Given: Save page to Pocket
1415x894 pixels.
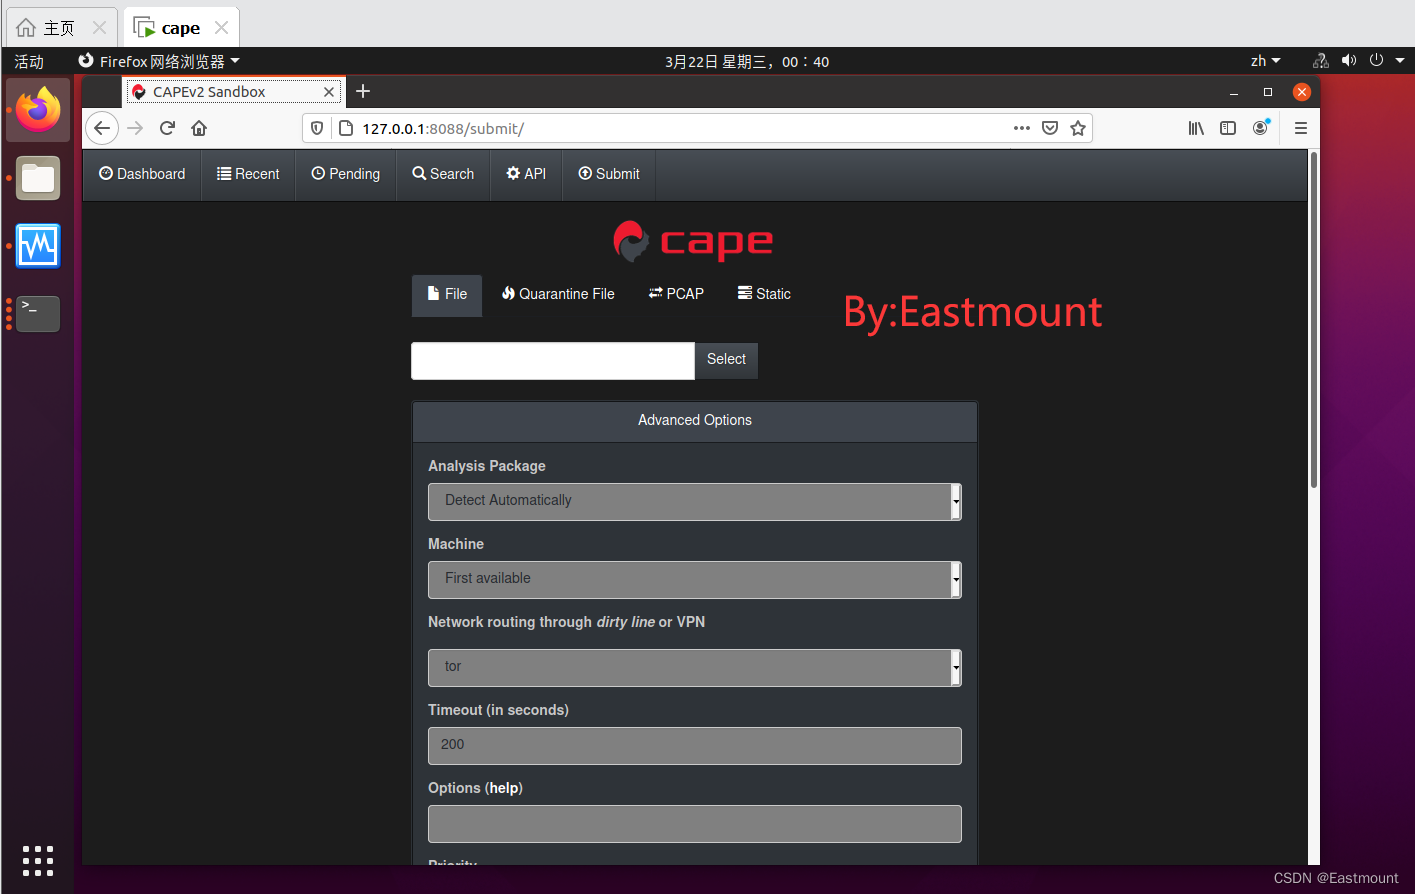Looking at the screenshot, I should point(1050,128).
